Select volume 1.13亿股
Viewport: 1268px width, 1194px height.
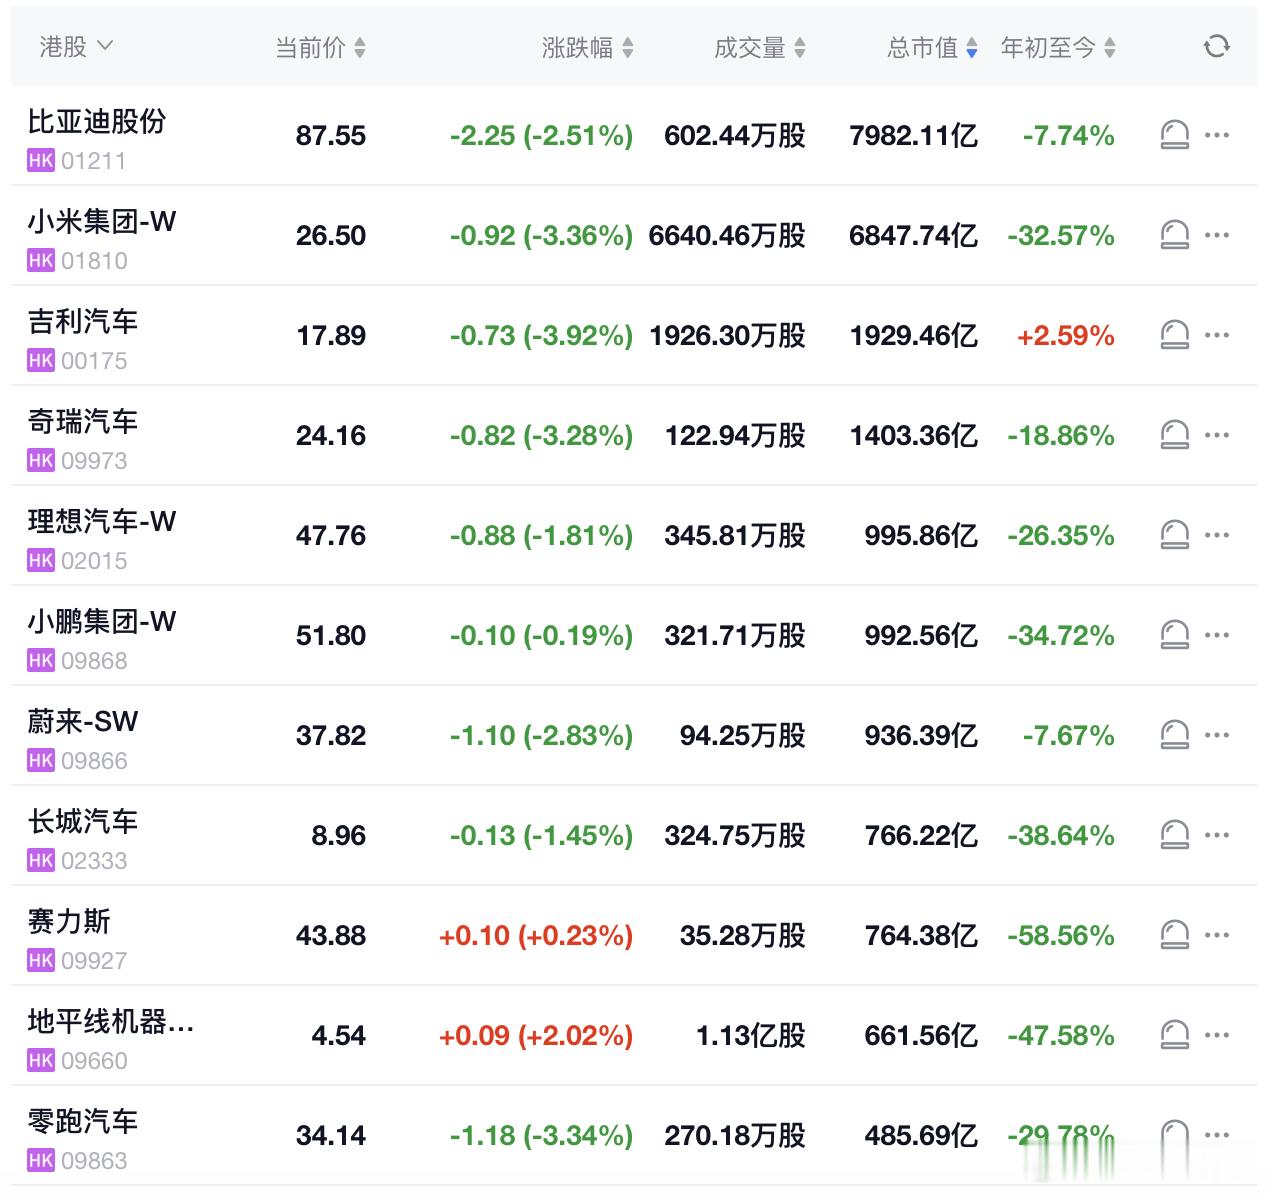coord(751,1035)
